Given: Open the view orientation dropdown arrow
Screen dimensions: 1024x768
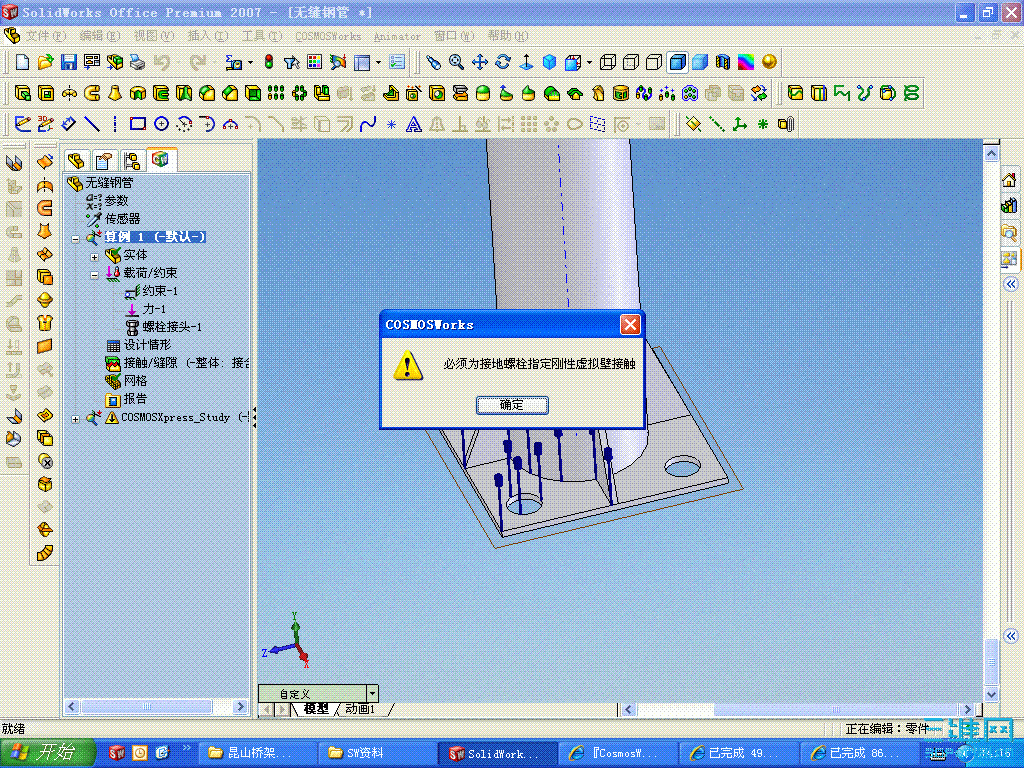Looking at the screenshot, I should [589, 63].
